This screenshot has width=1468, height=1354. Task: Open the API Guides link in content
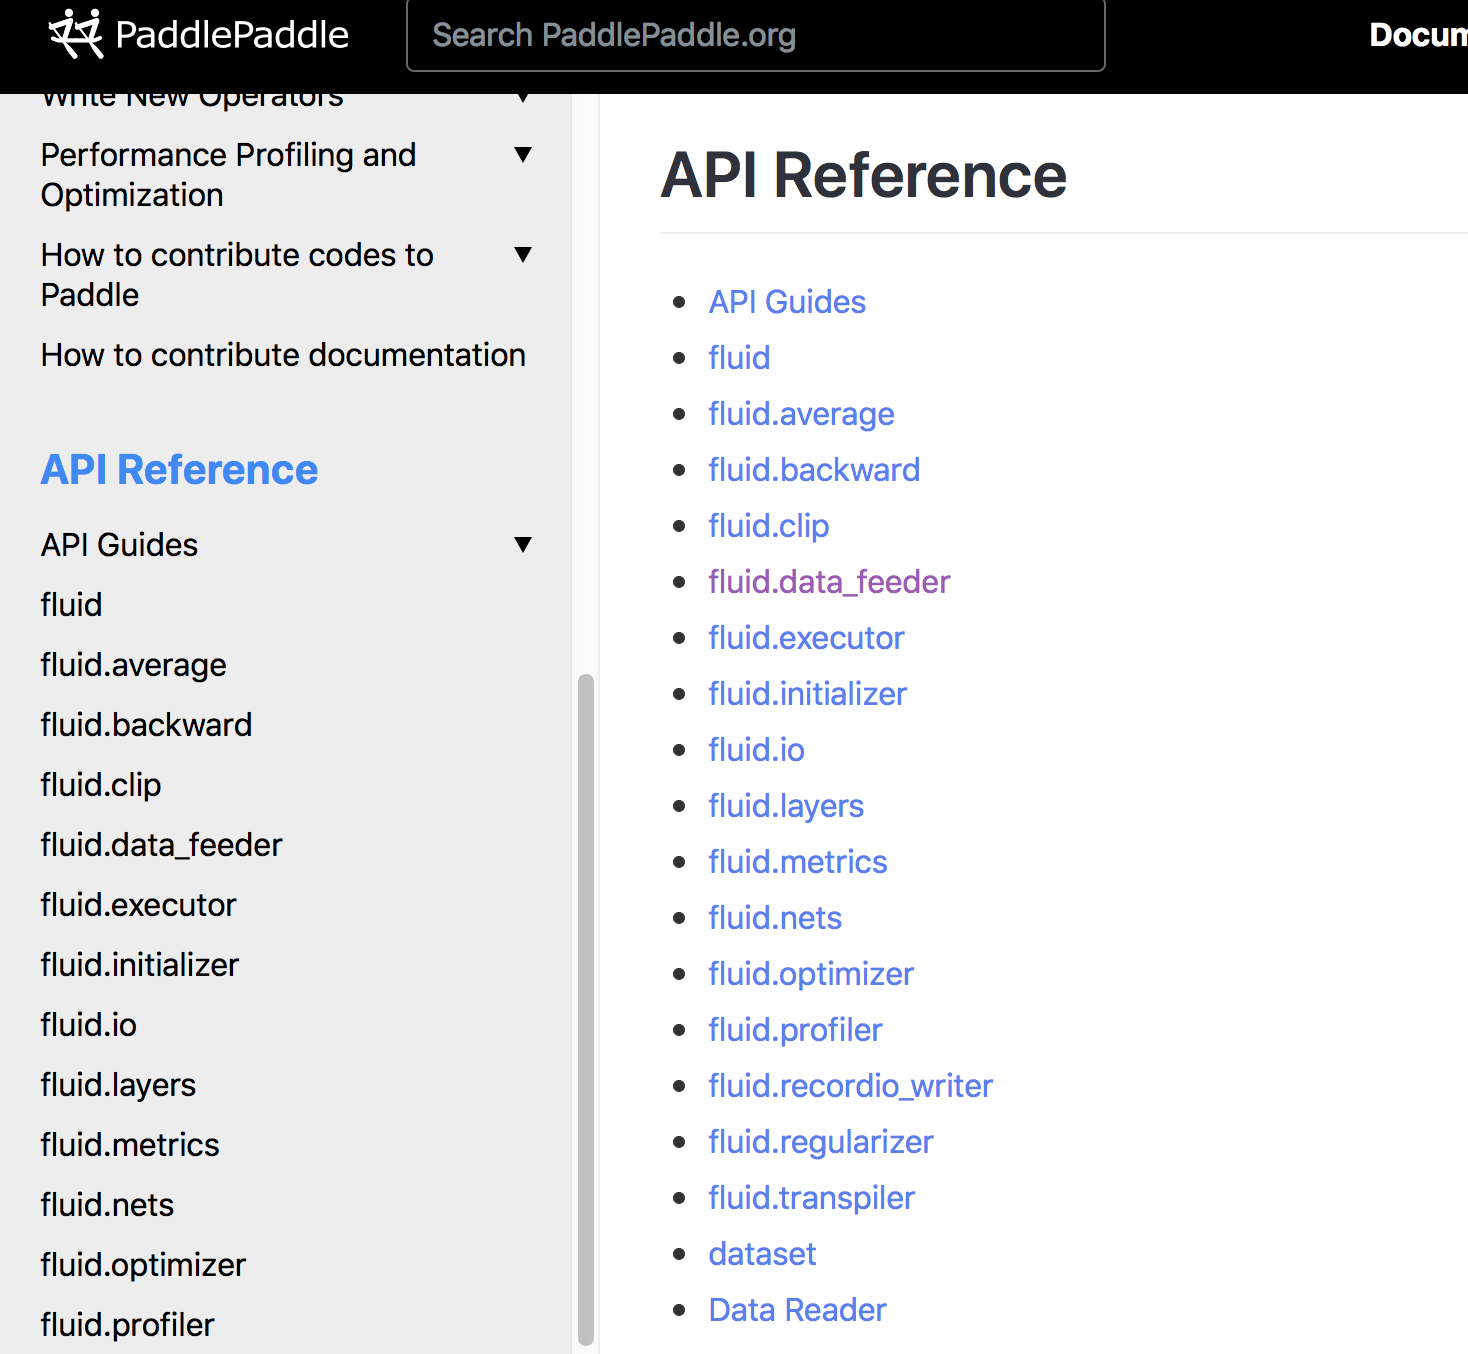tap(787, 302)
